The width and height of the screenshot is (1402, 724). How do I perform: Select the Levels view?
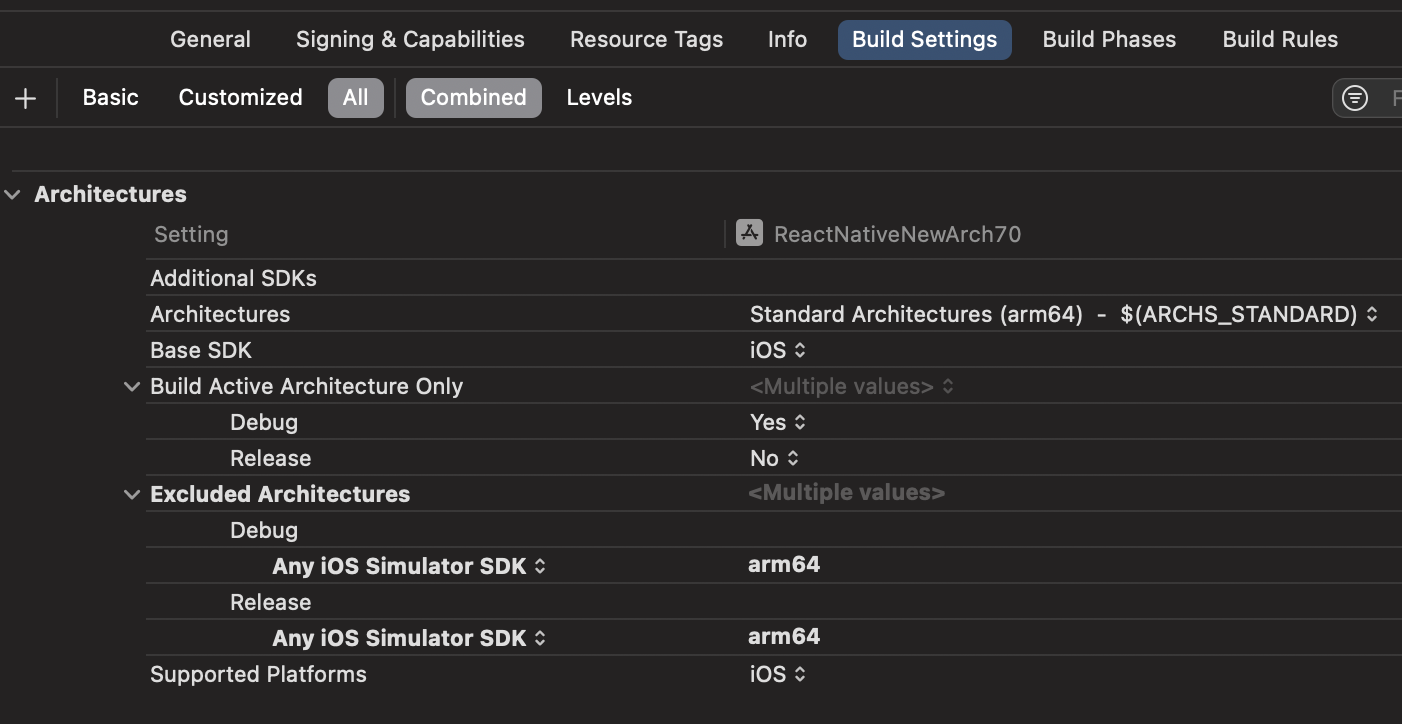point(599,97)
